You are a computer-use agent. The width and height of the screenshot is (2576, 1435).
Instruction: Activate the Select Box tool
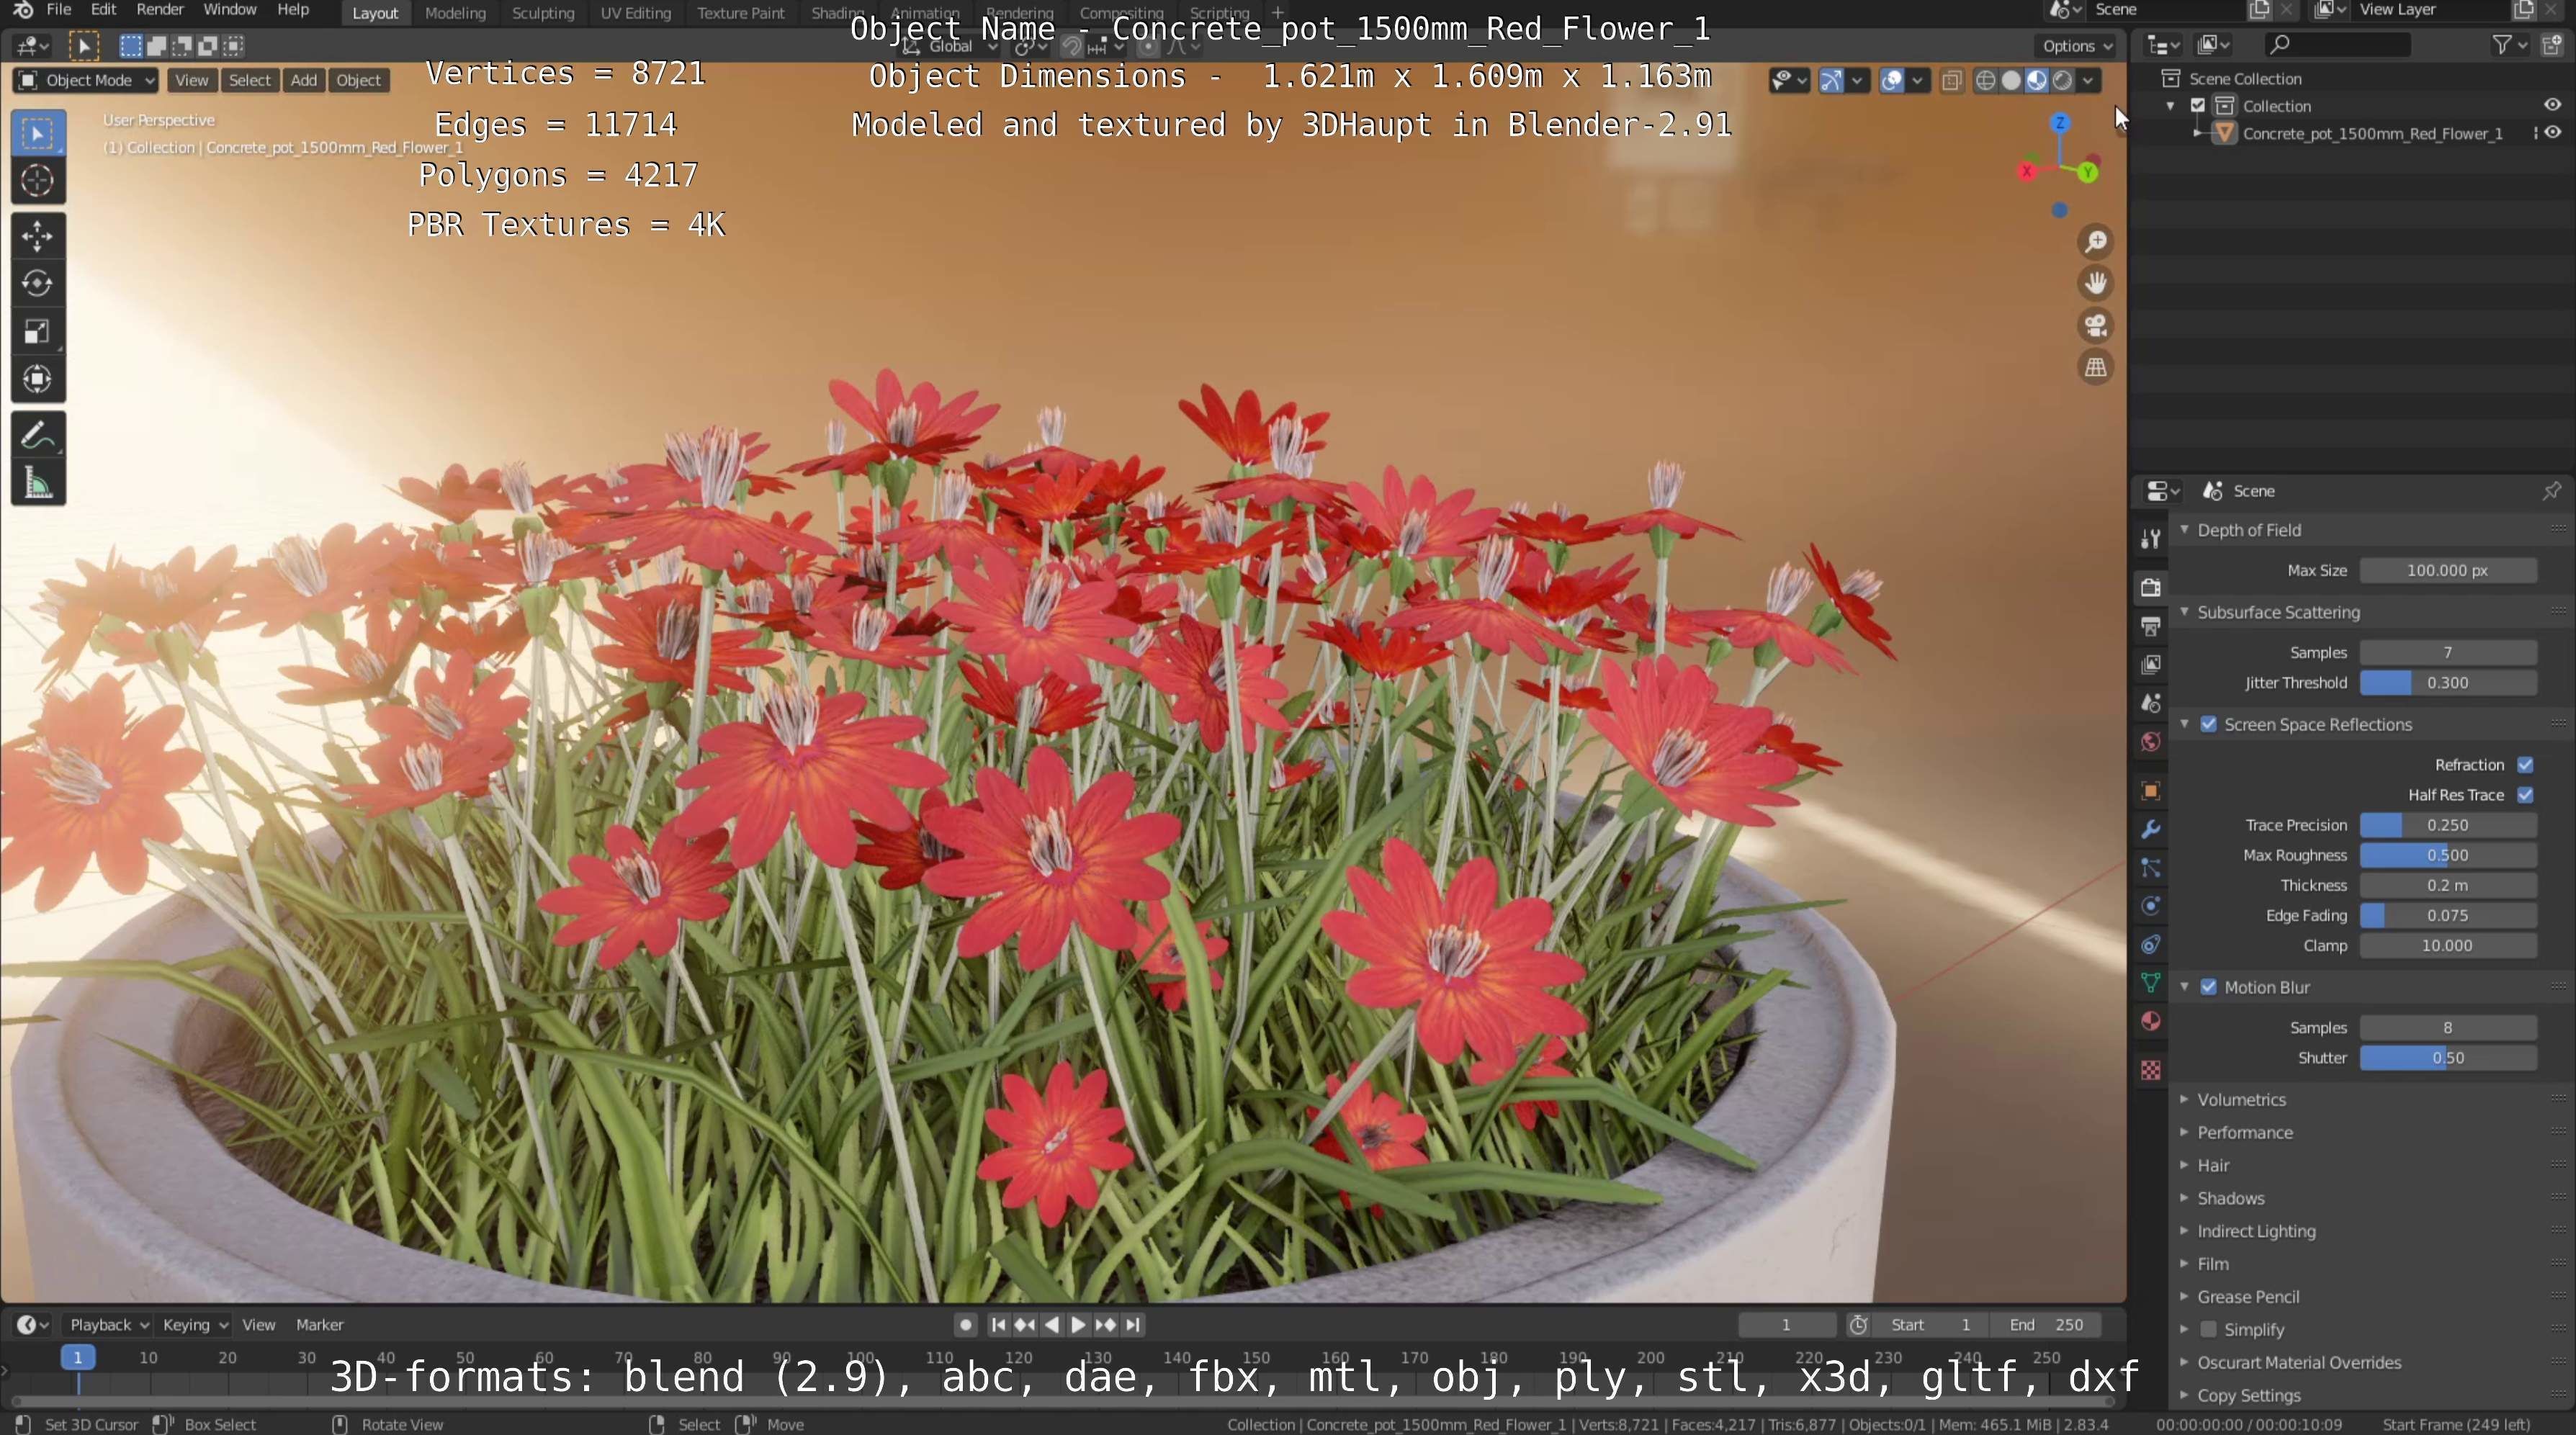(x=38, y=133)
